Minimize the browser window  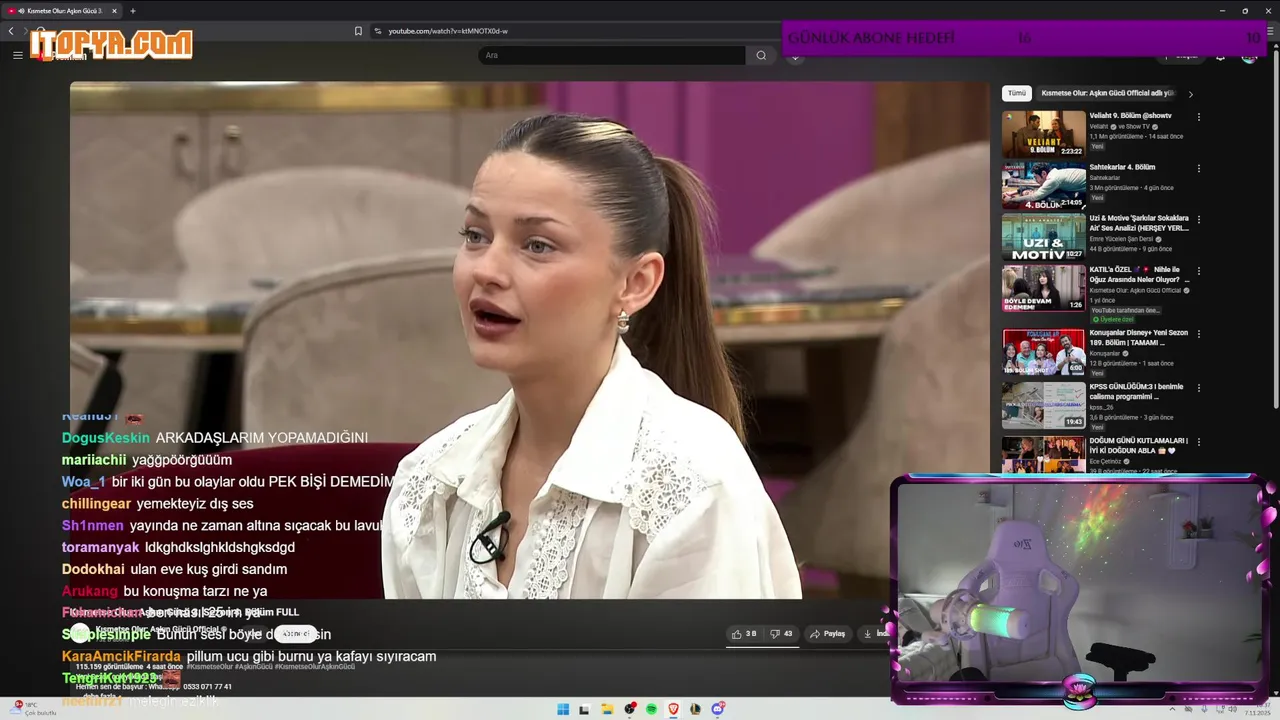click(1222, 11)
